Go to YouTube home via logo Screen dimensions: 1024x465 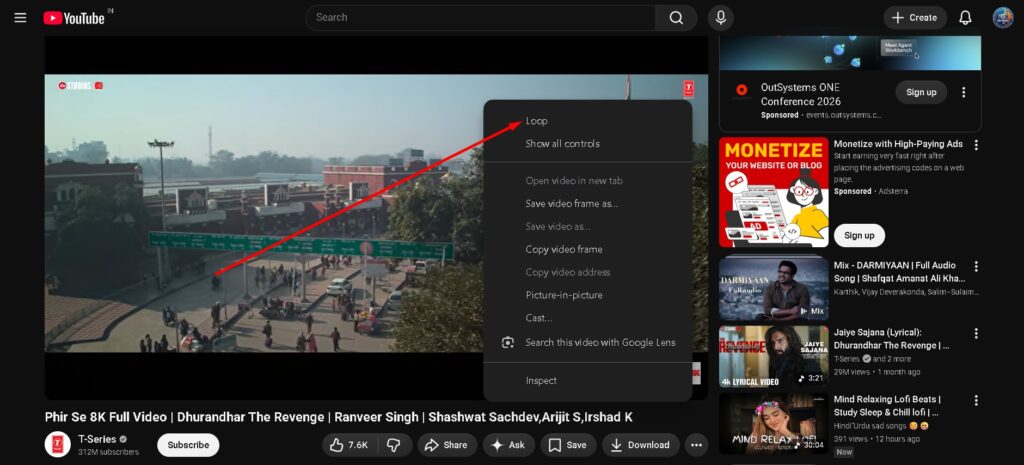[74, 18]
